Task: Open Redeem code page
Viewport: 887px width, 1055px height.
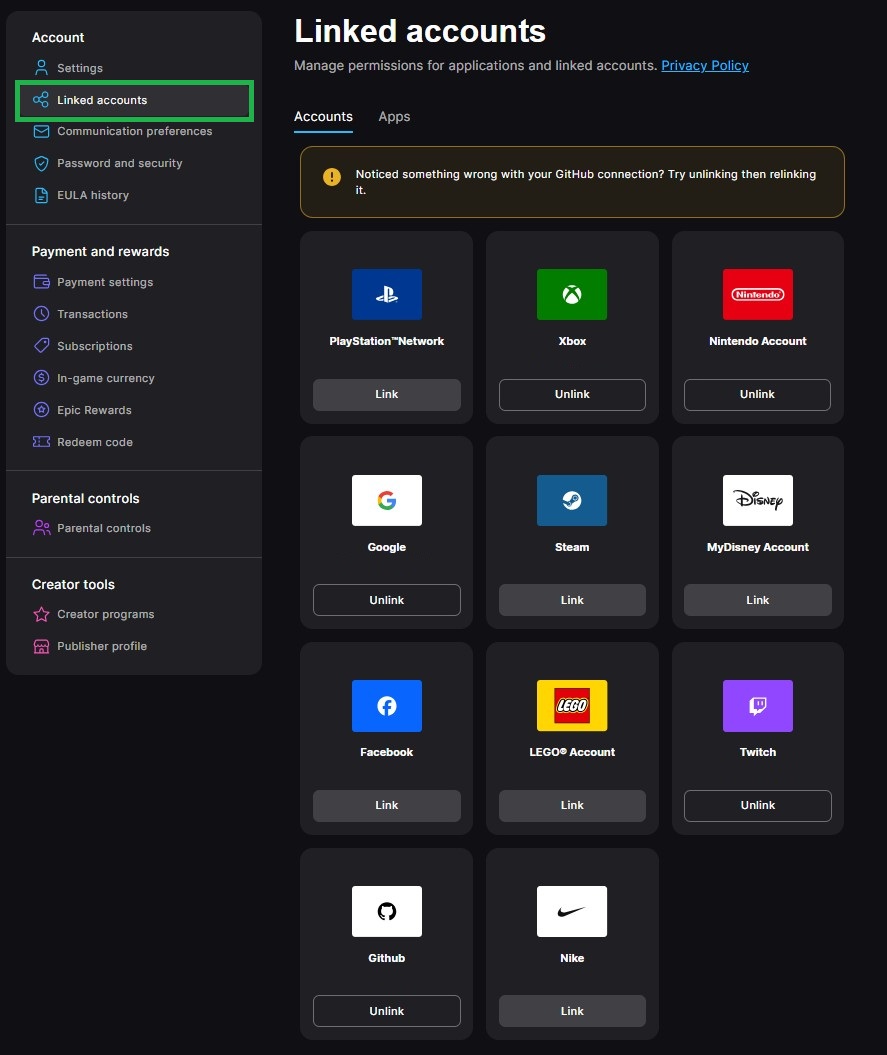Action: [x=94, y=442]
